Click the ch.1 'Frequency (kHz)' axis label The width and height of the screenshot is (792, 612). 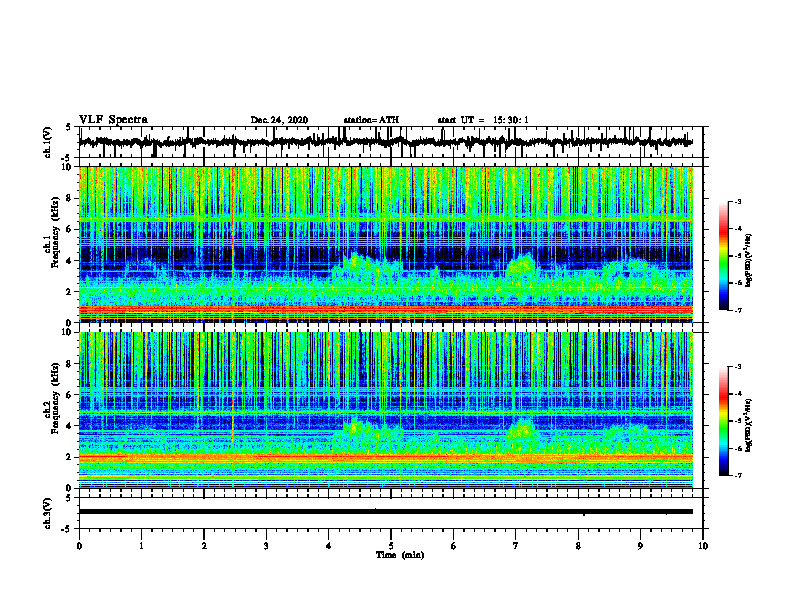pos(55,231)
